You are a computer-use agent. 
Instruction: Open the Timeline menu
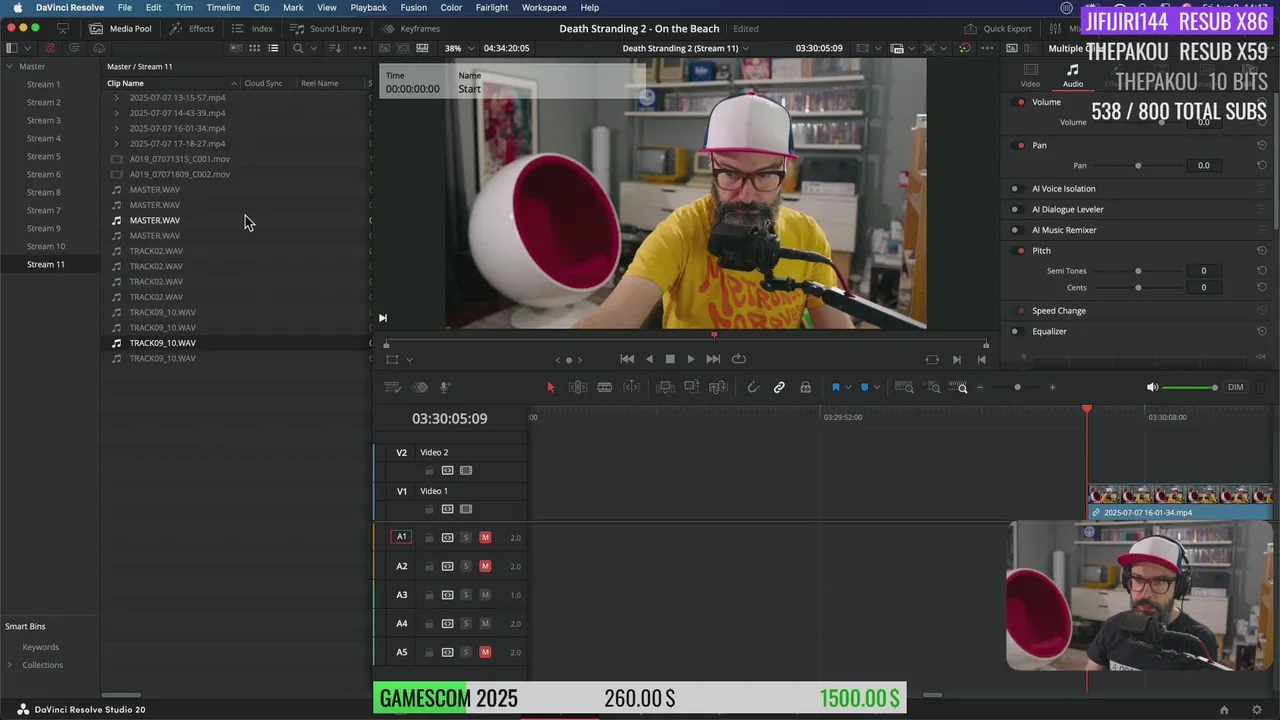223,7
